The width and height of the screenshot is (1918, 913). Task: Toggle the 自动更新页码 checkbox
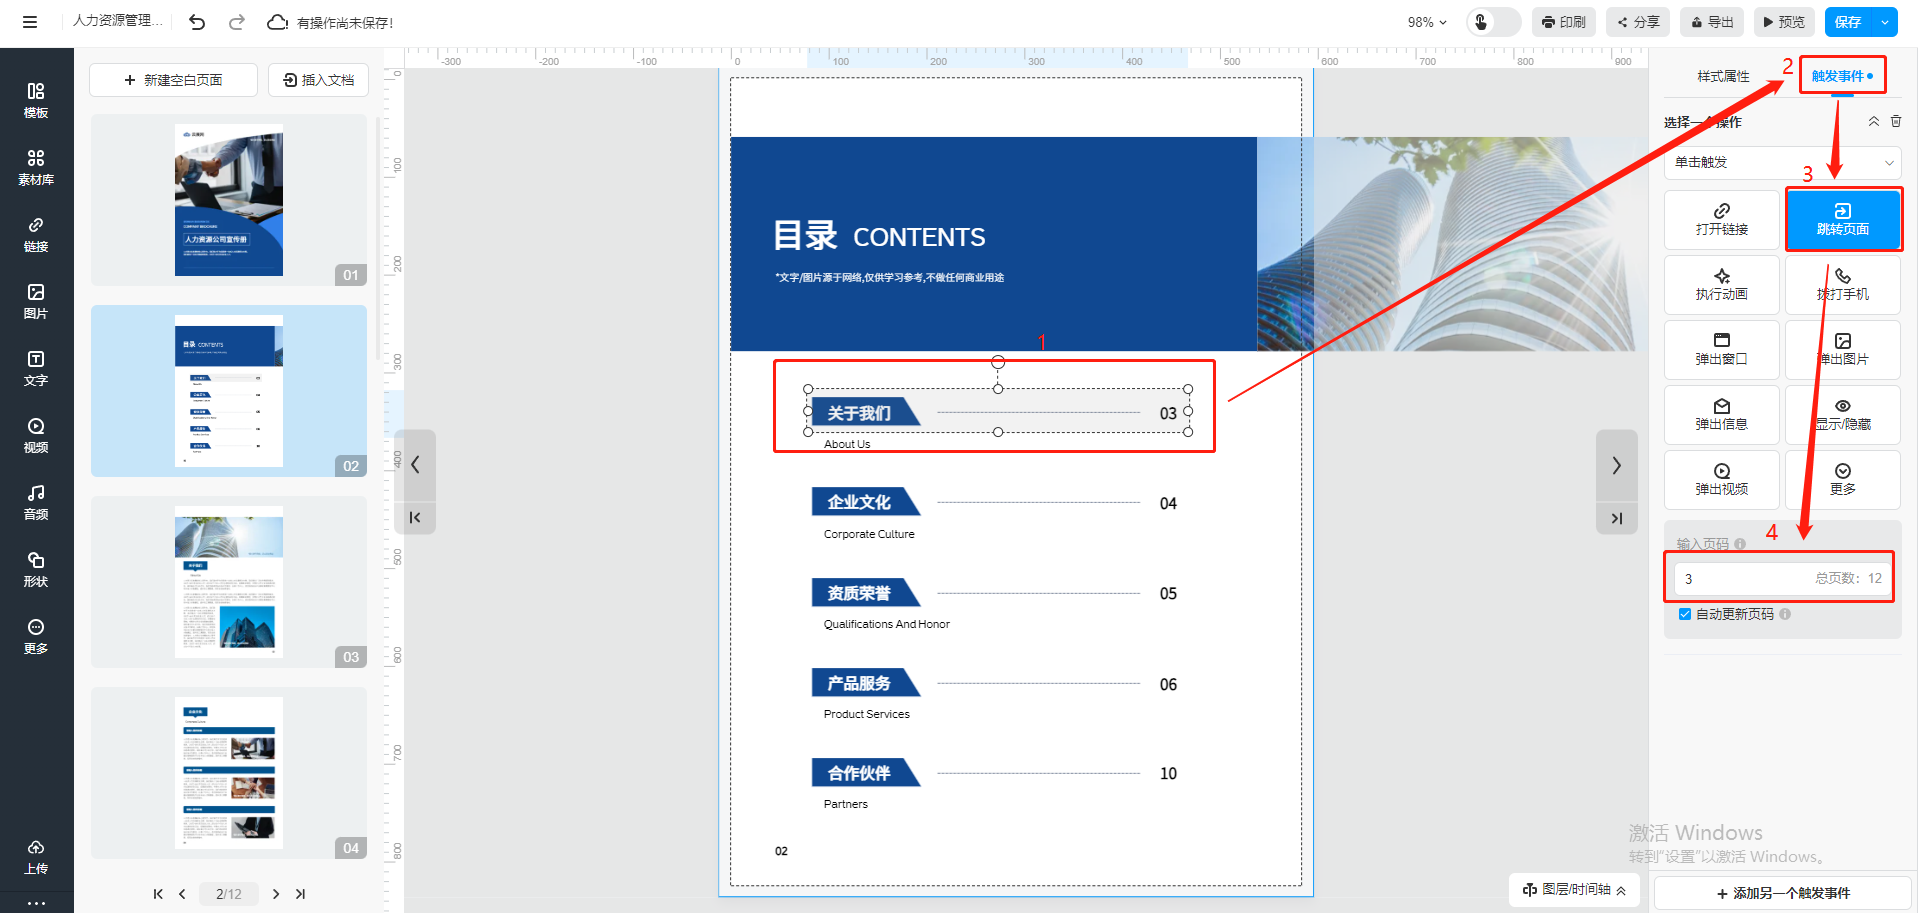[x=1685, y=614]
